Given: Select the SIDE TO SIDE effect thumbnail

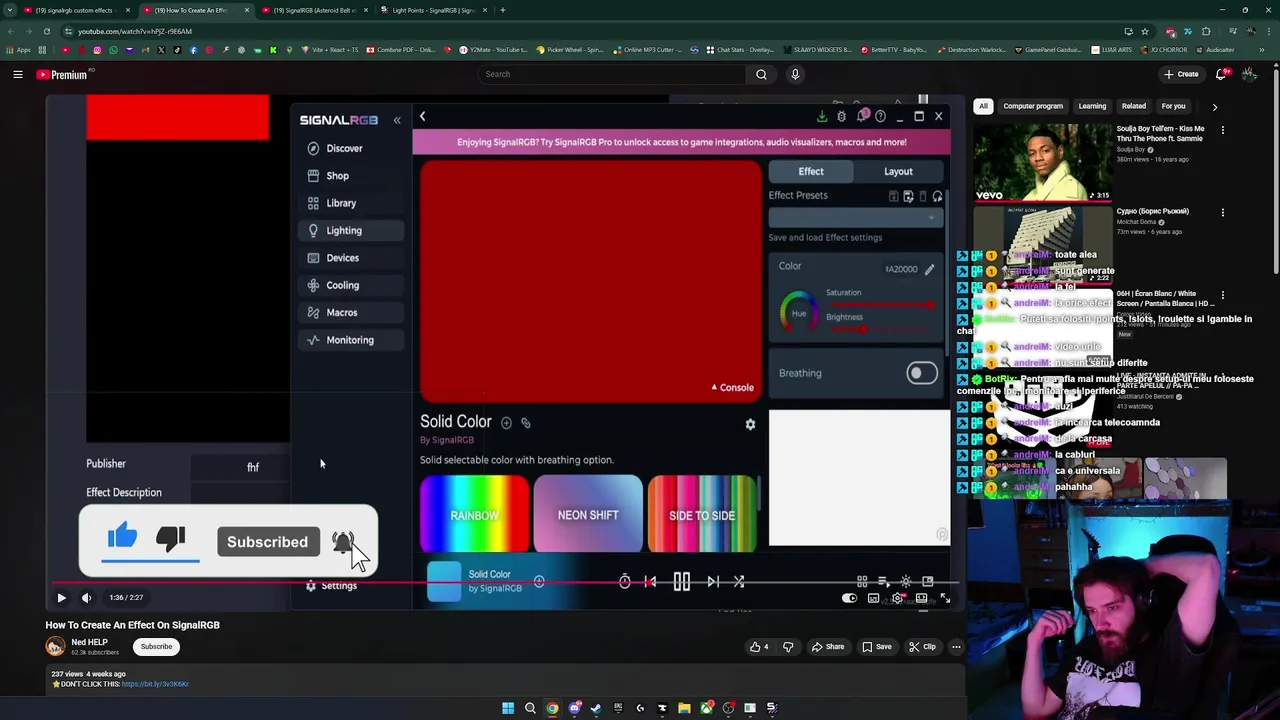Looking at the screenshot, I should [702, 514].
